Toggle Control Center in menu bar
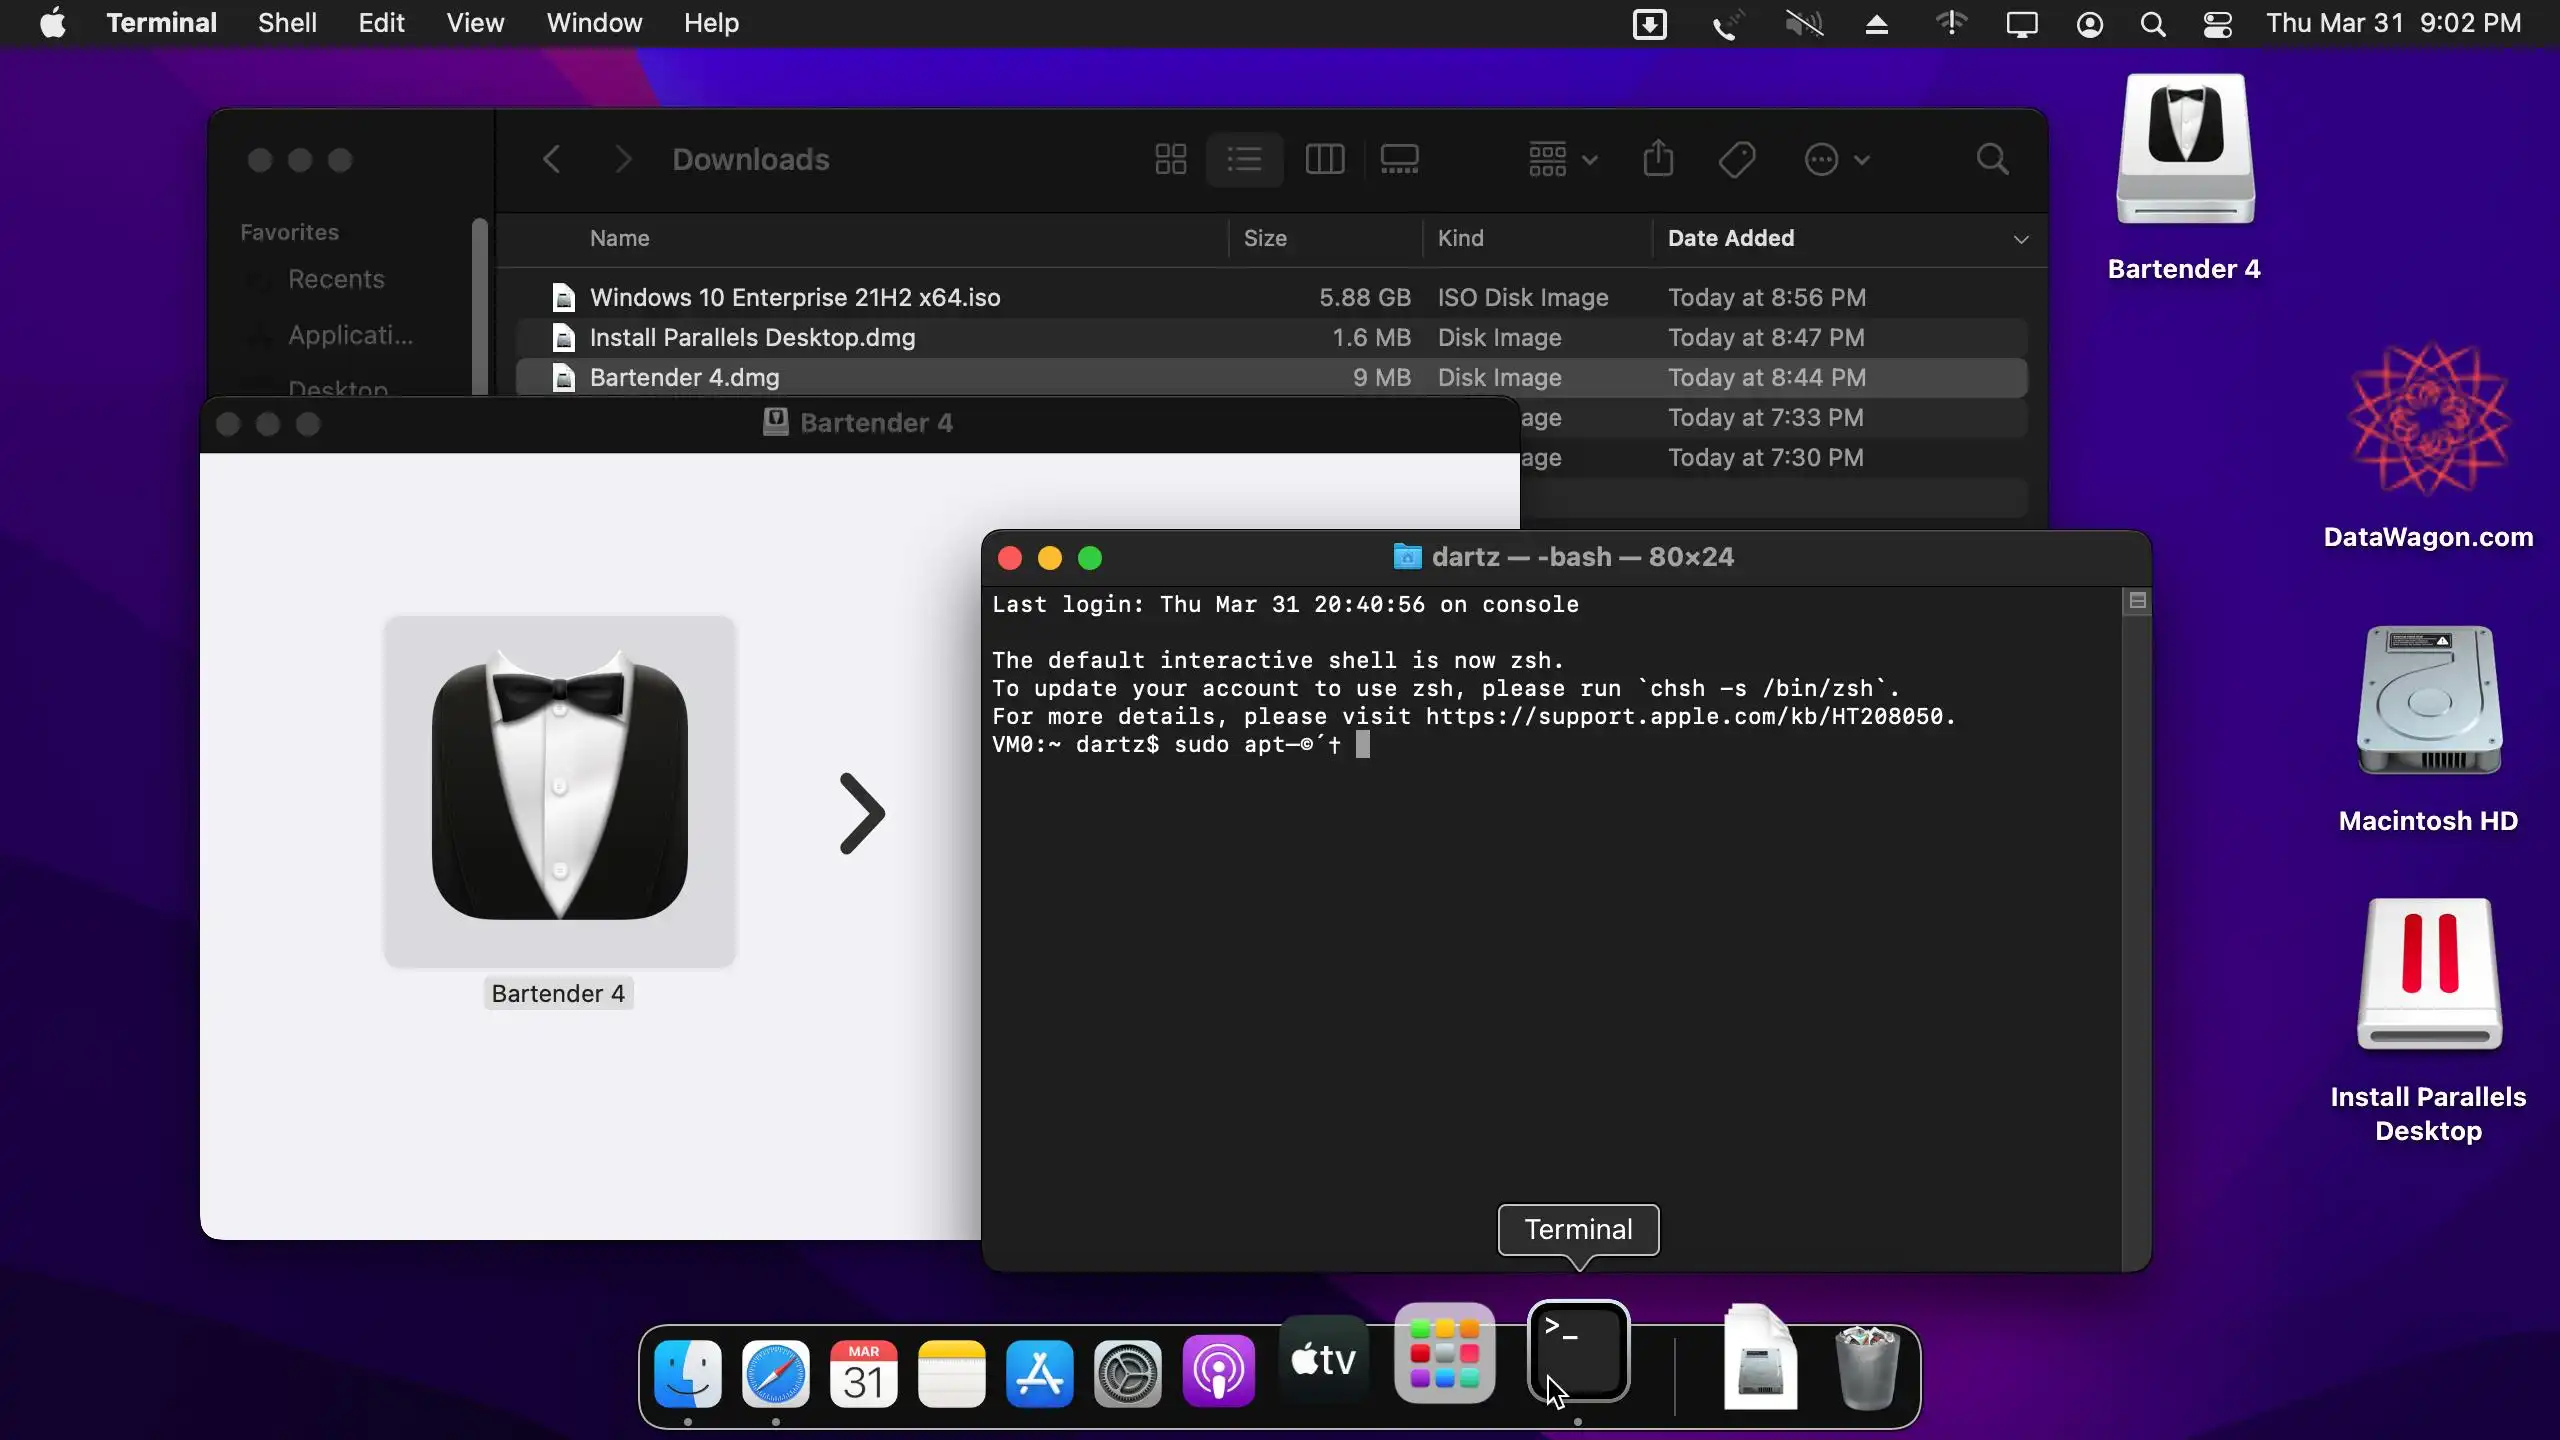2560x1440 pixels. 2217,24
